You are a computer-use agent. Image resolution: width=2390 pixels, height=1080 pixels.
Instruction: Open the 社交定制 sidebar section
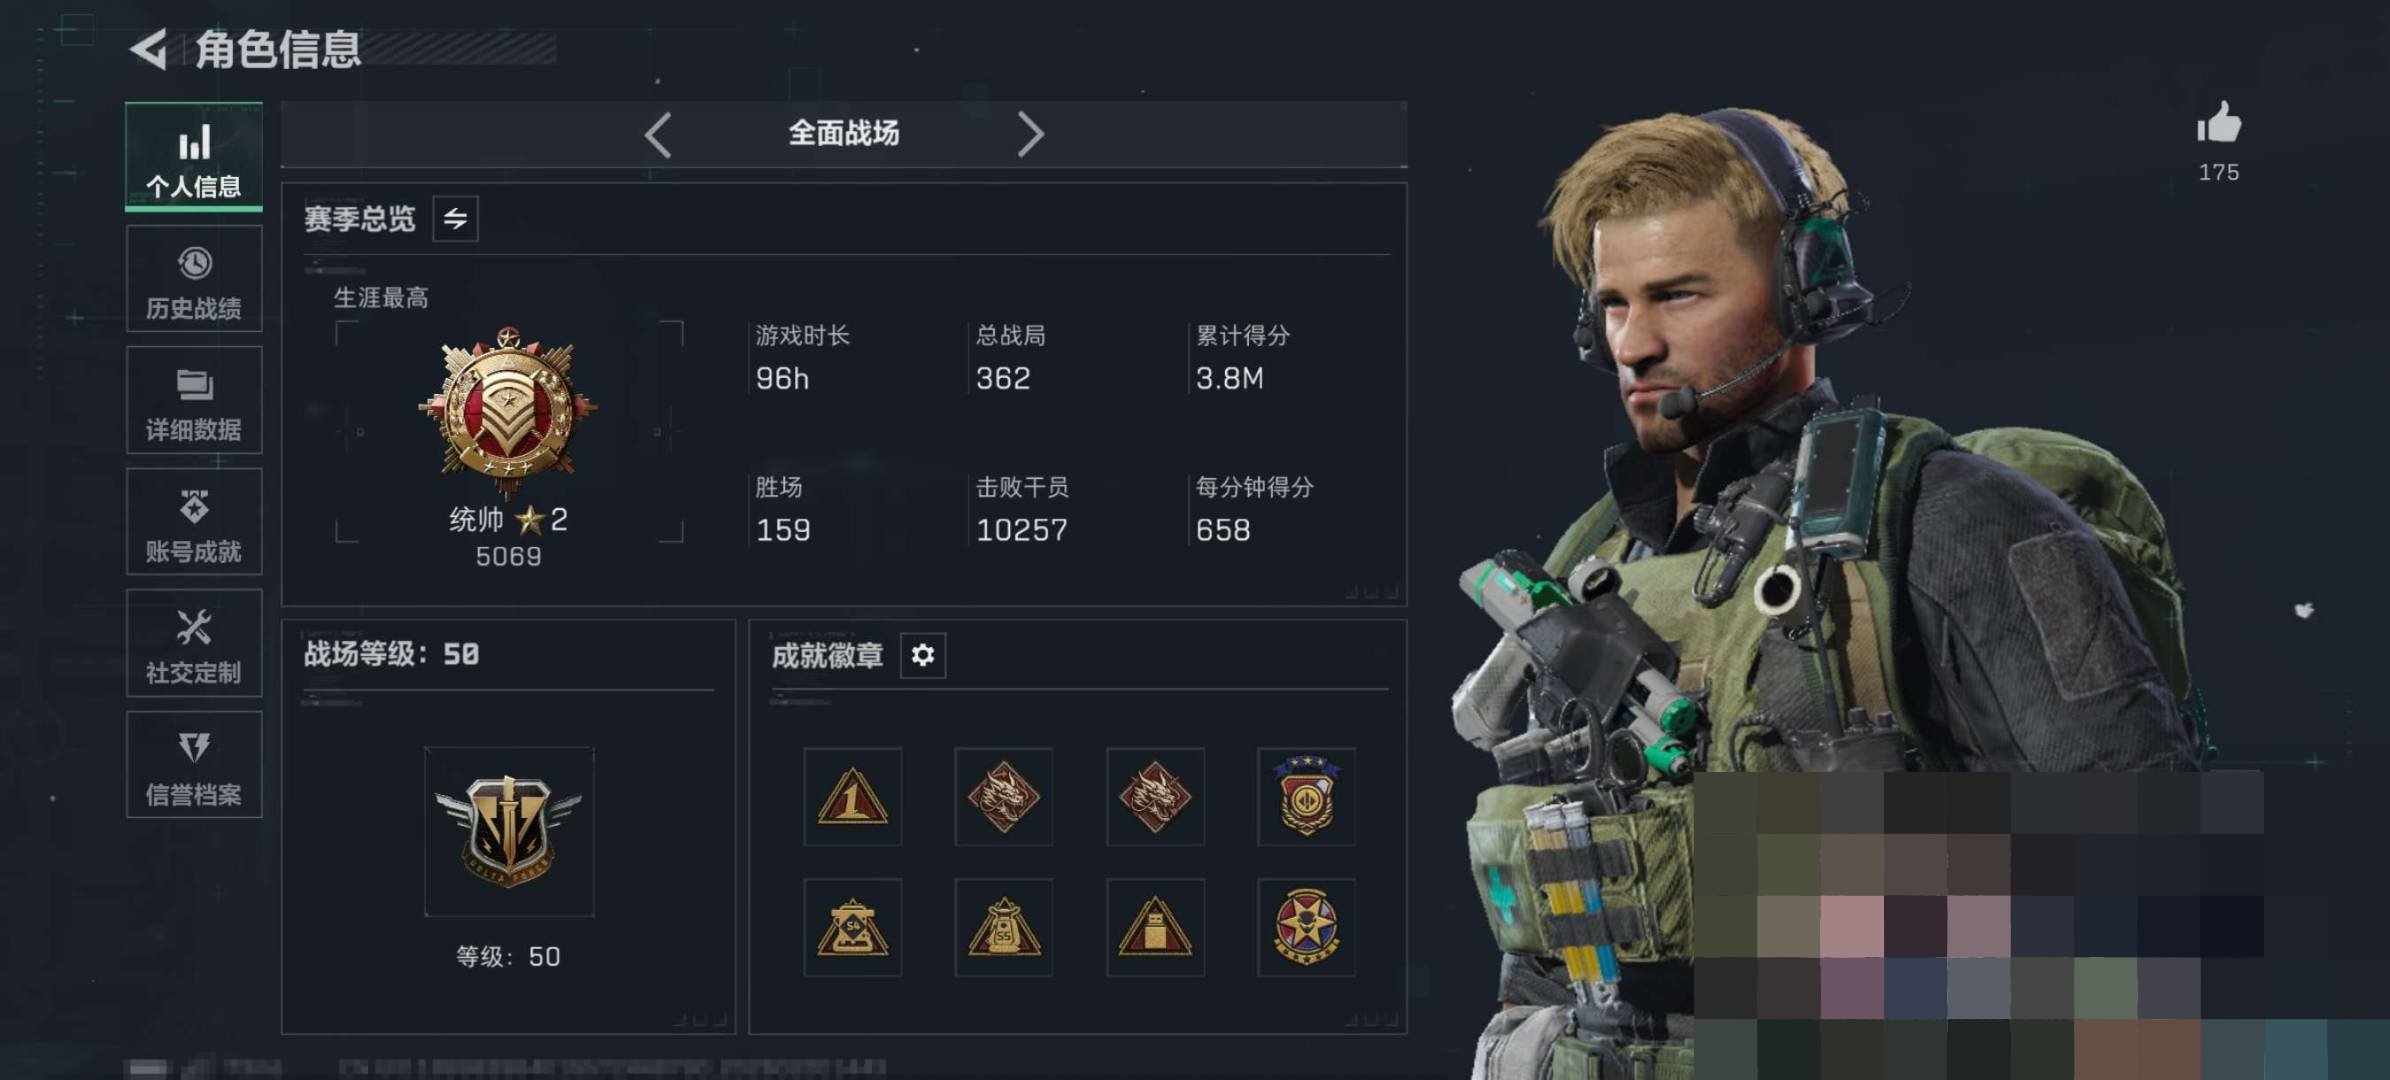pos(194,643)
